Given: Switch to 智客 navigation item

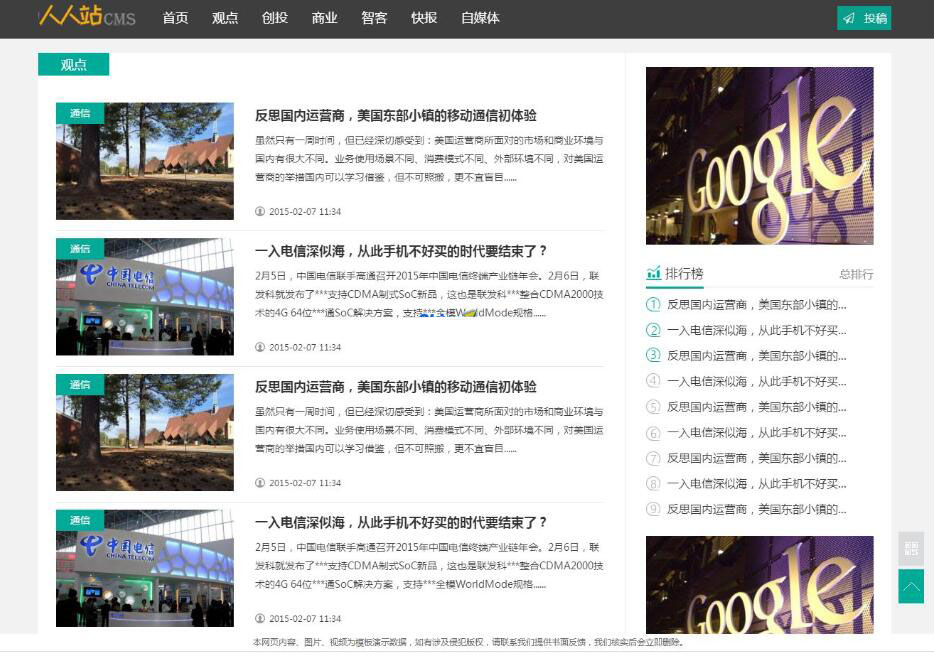Looking at the screenshot, I should [x=374, y=18].
